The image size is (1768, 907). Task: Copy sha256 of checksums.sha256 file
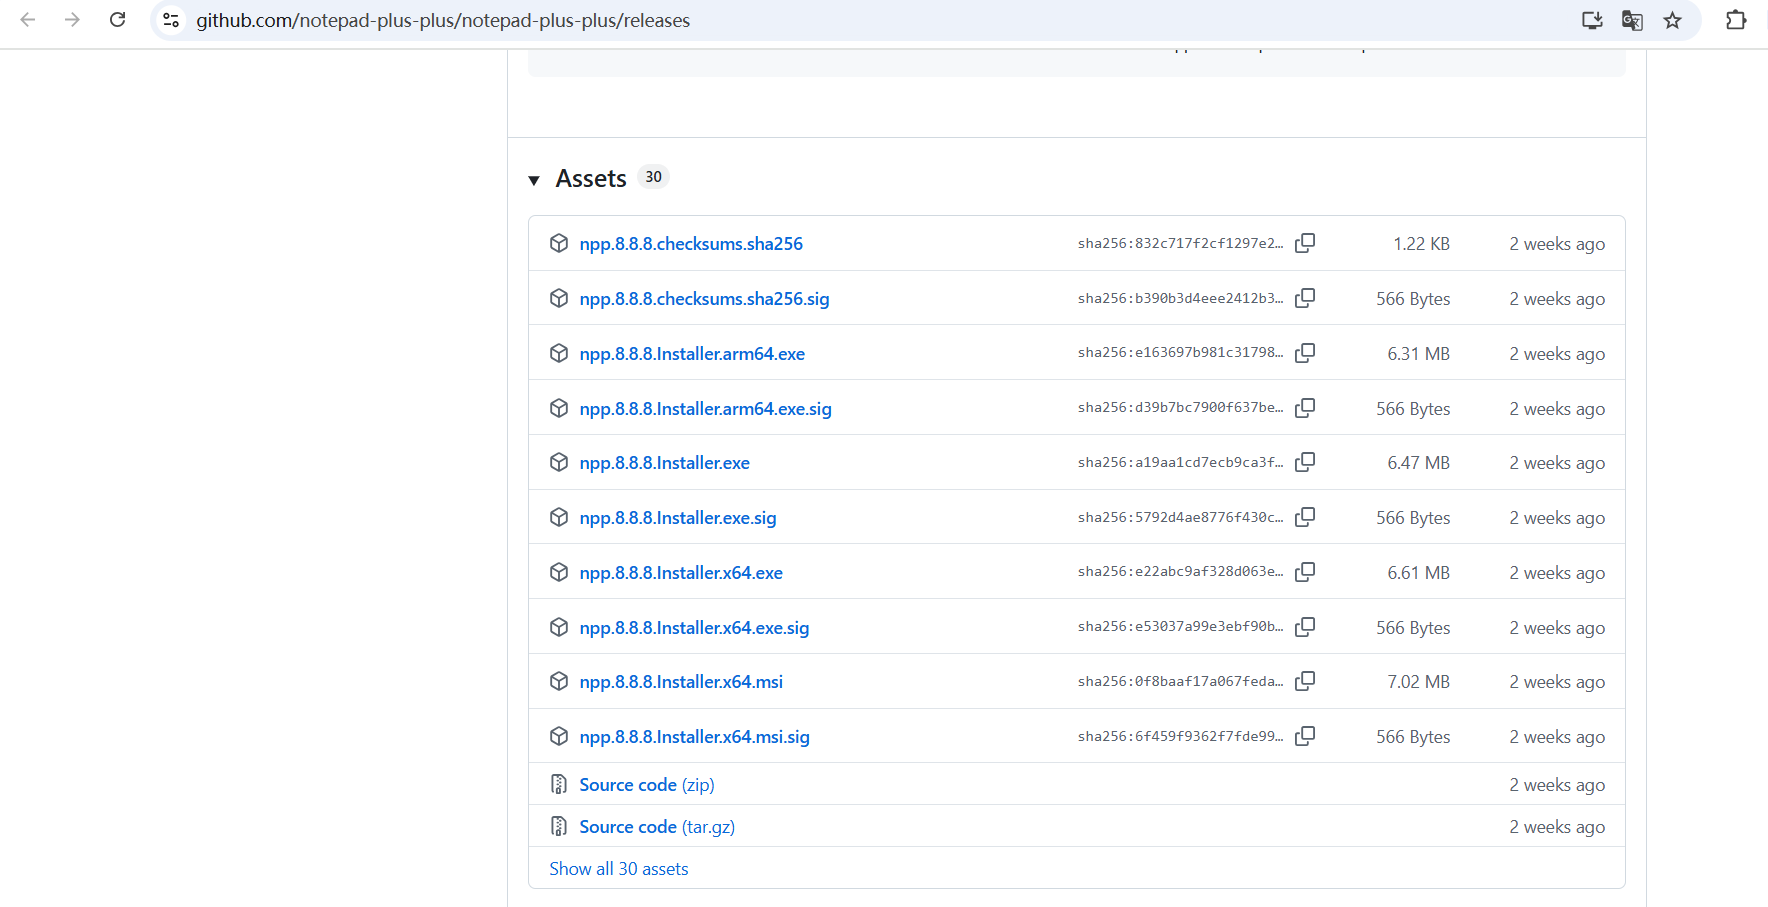[1305, 243]
